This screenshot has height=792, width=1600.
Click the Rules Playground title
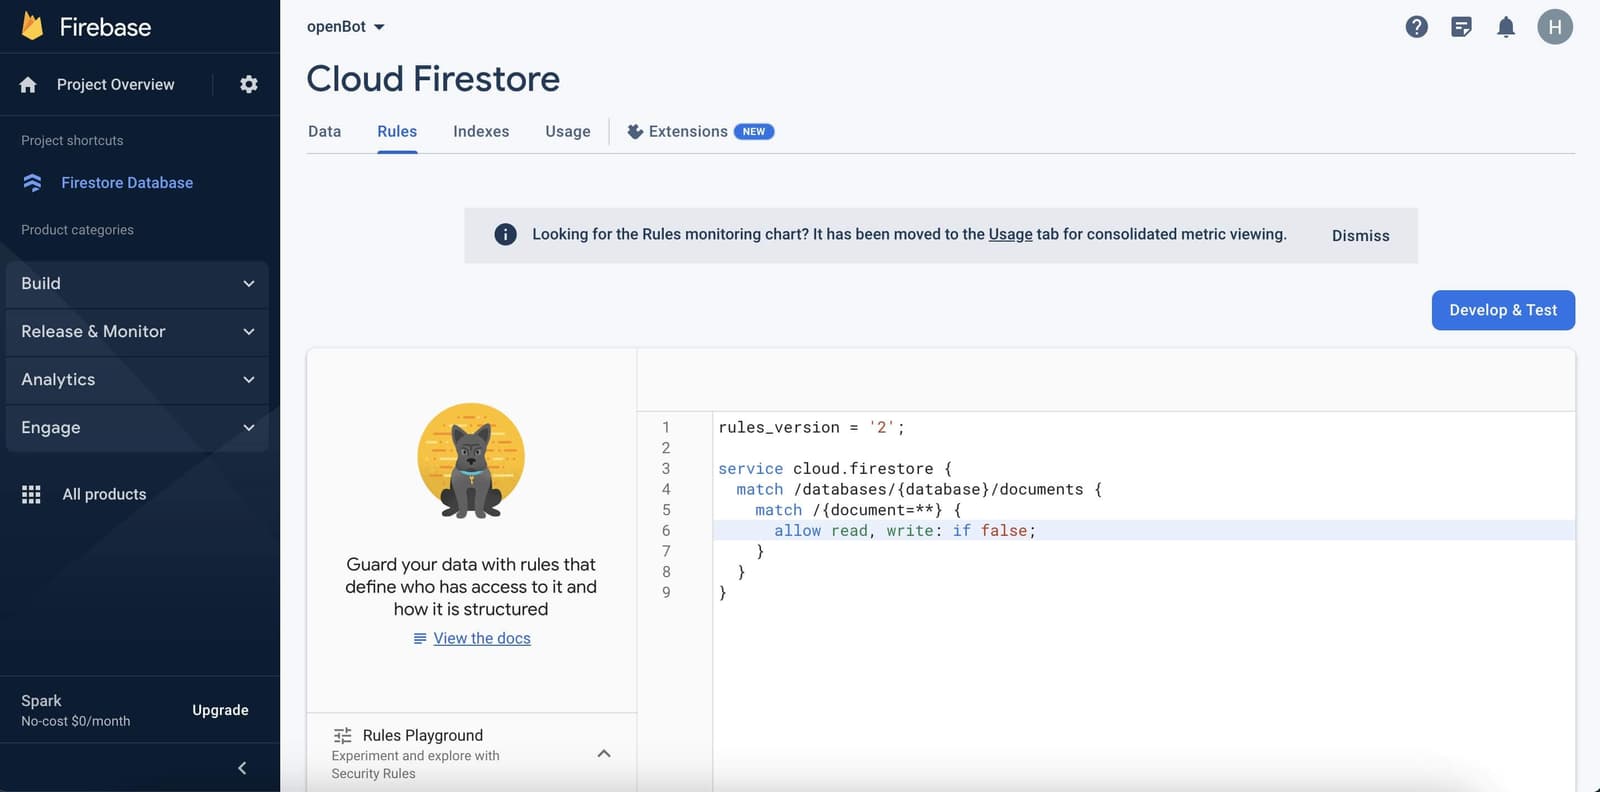(423, 736)
